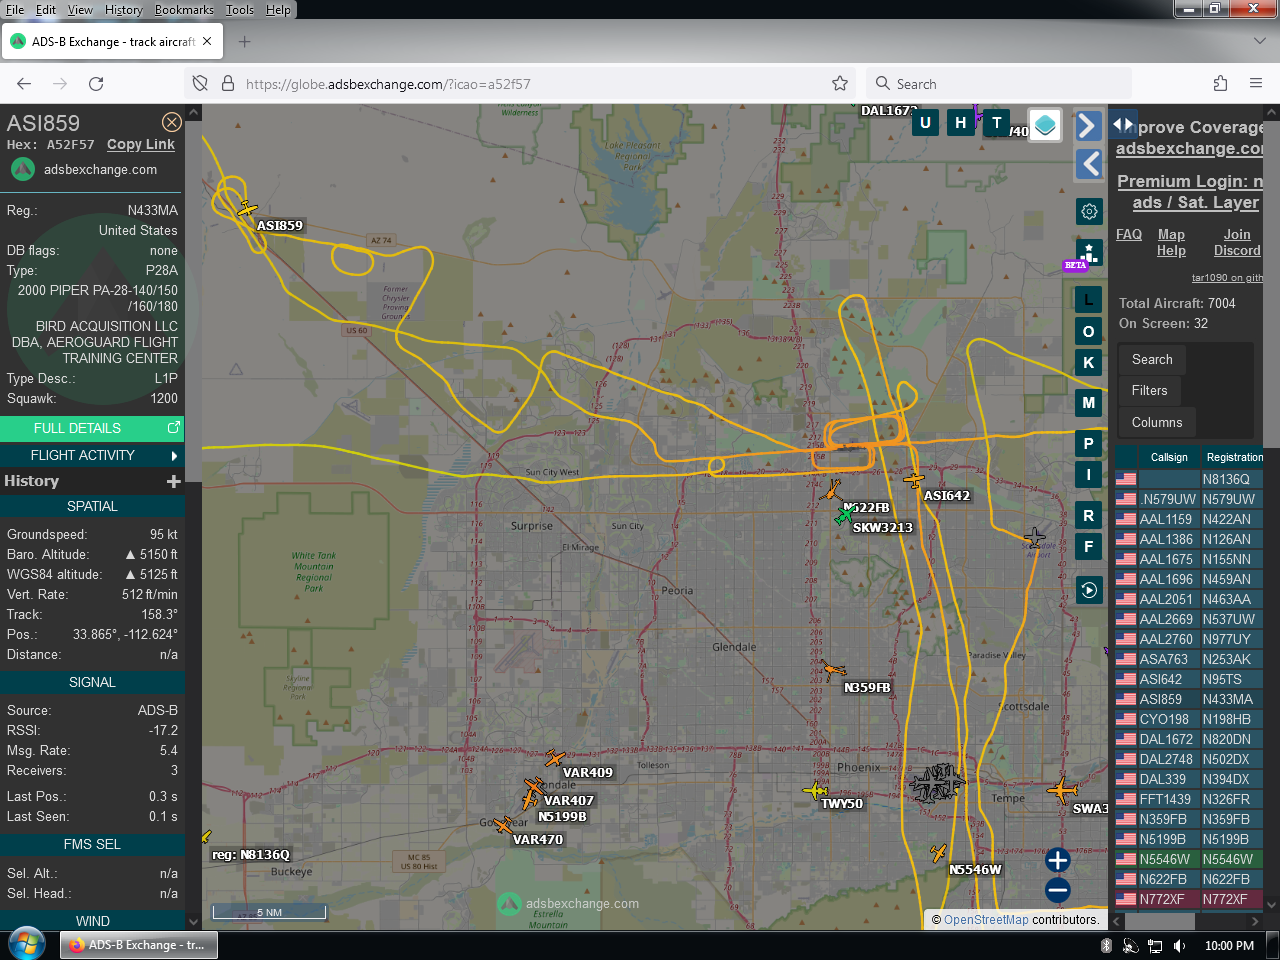Bookmark this page with star icon

840,84
